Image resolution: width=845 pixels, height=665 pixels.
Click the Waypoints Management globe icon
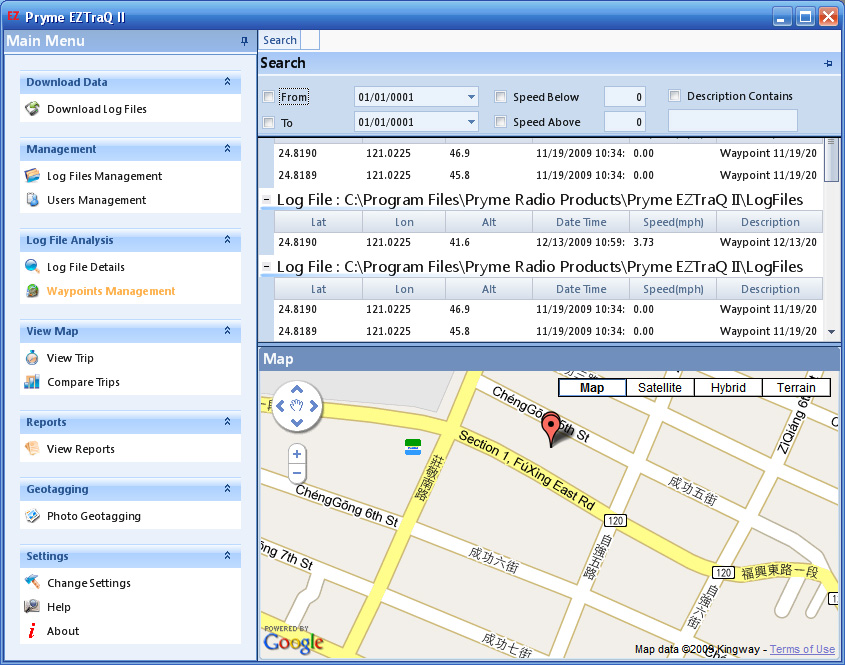(x=32, y=291)
